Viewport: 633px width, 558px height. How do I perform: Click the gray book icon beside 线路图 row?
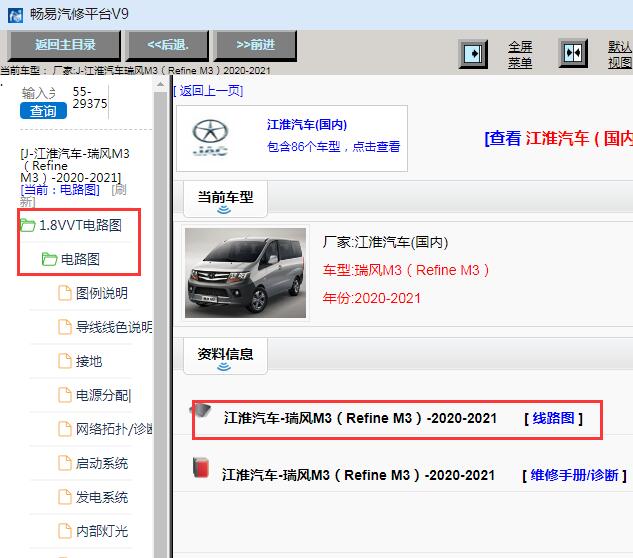[201, 412]
